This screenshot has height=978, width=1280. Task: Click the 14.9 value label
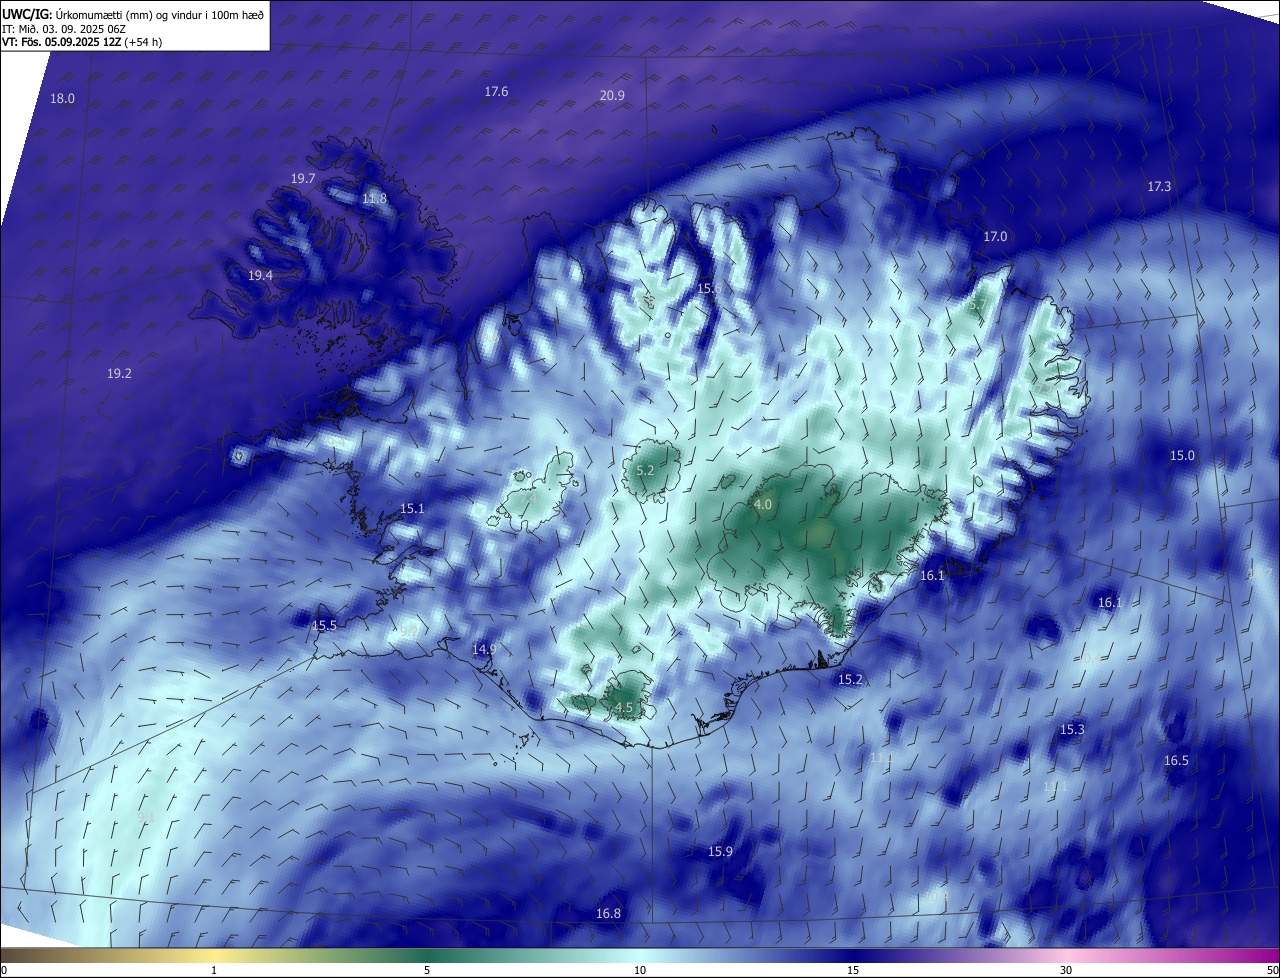(484, 649)
